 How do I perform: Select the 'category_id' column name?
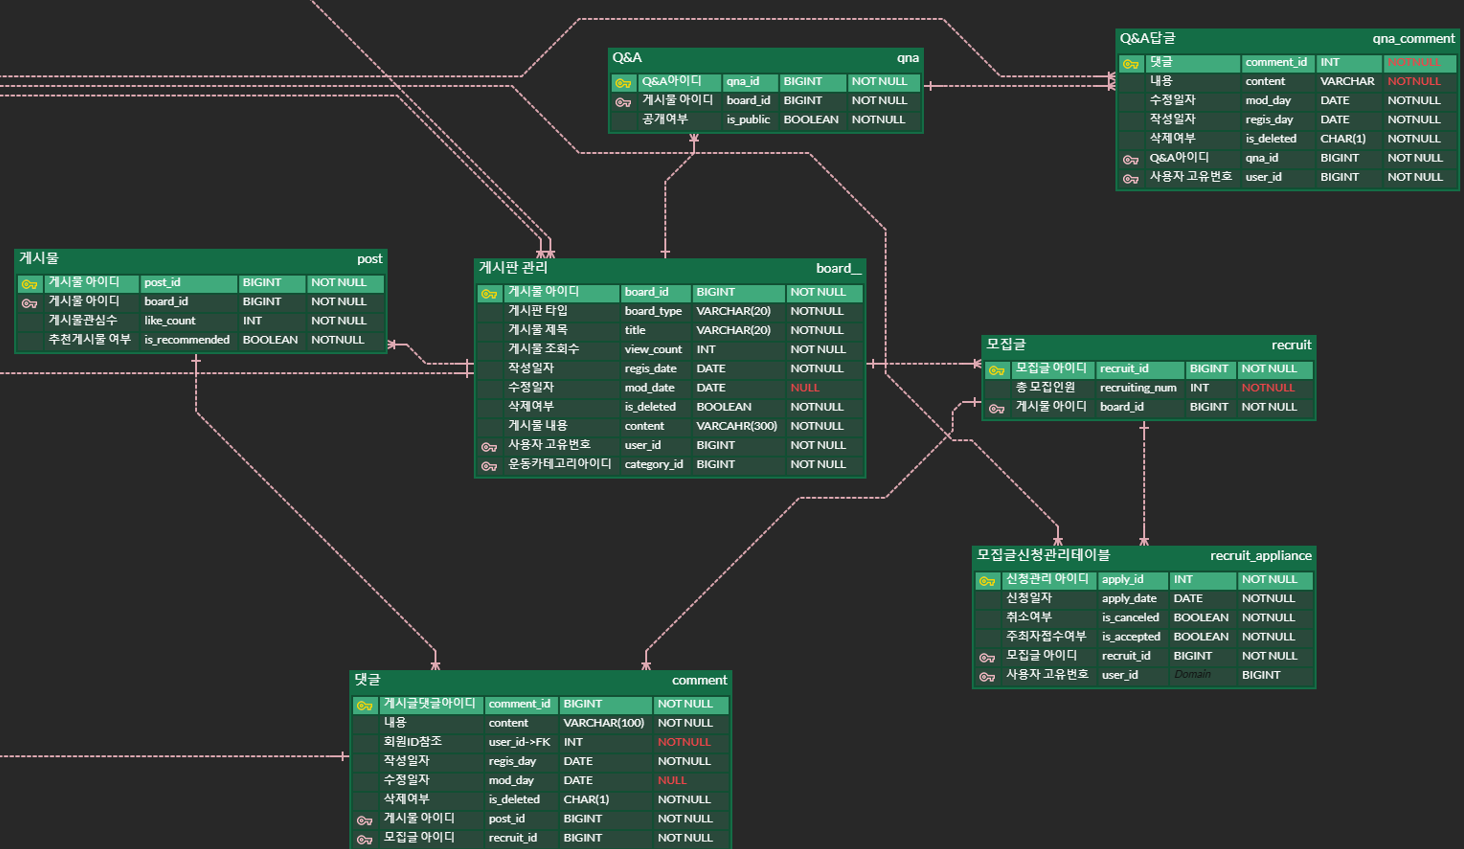pyautogui.click(x=654, y=465)
